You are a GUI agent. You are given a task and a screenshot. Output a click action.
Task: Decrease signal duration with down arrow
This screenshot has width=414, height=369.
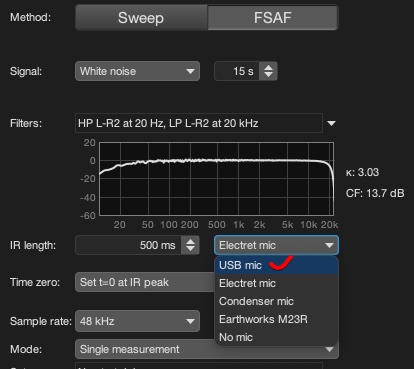[x=268, y=75]
